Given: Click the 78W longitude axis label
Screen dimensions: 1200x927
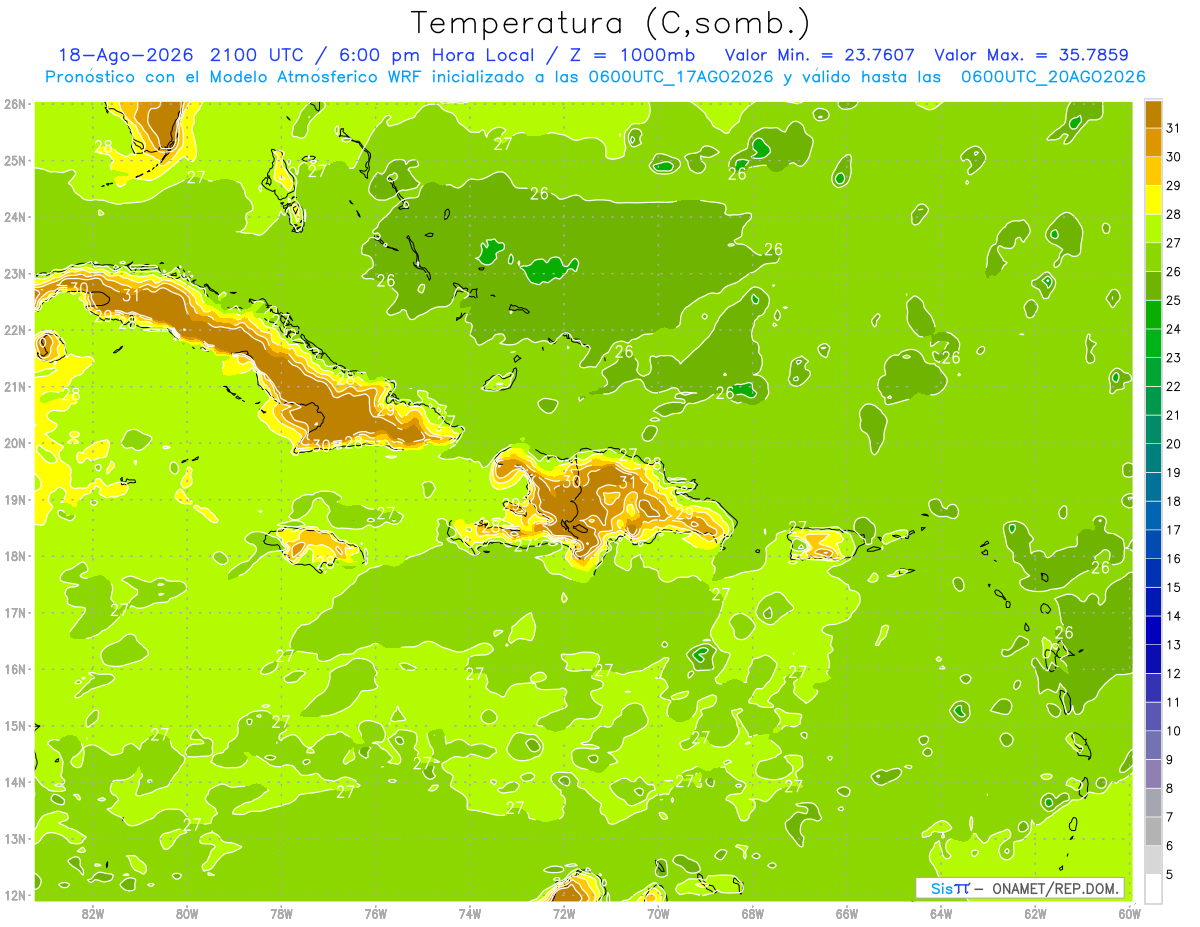Looking at the screenshot, I should click(x=281, y=913).
